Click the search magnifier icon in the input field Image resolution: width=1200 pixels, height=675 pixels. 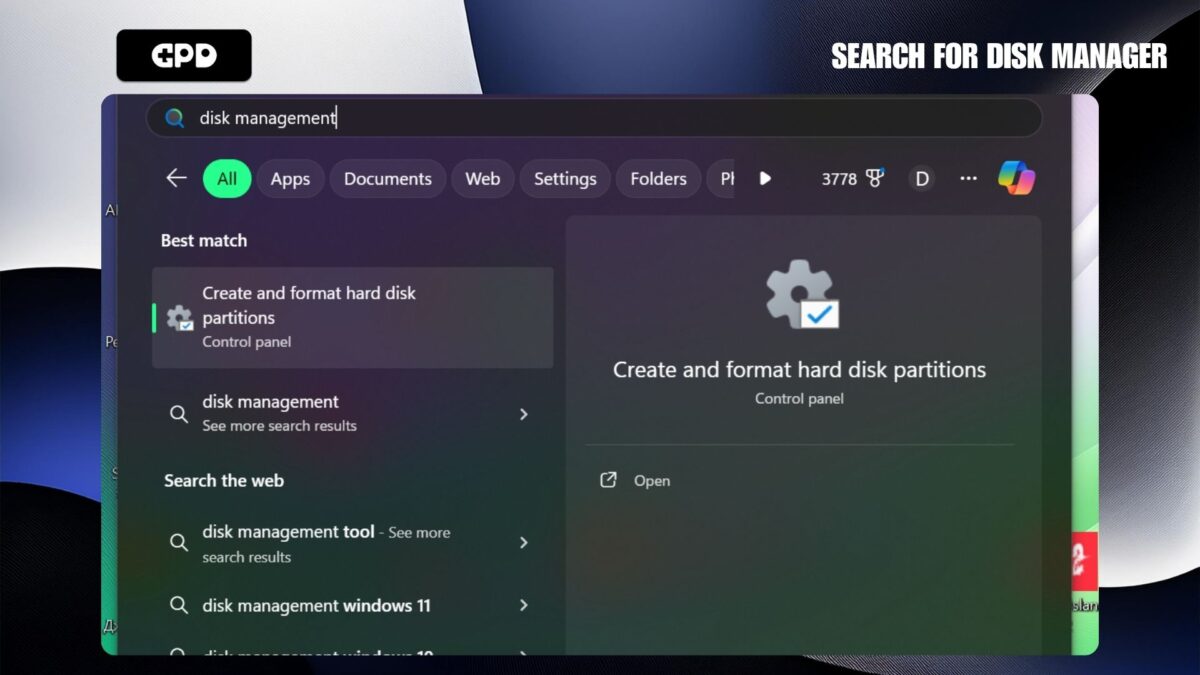174,117
